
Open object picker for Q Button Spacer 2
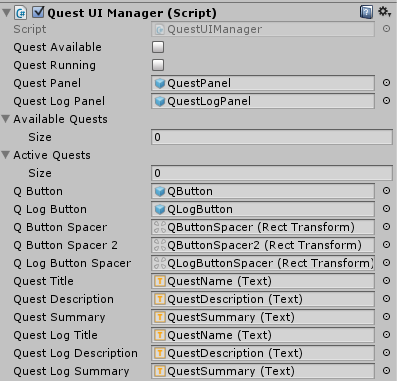386,245
